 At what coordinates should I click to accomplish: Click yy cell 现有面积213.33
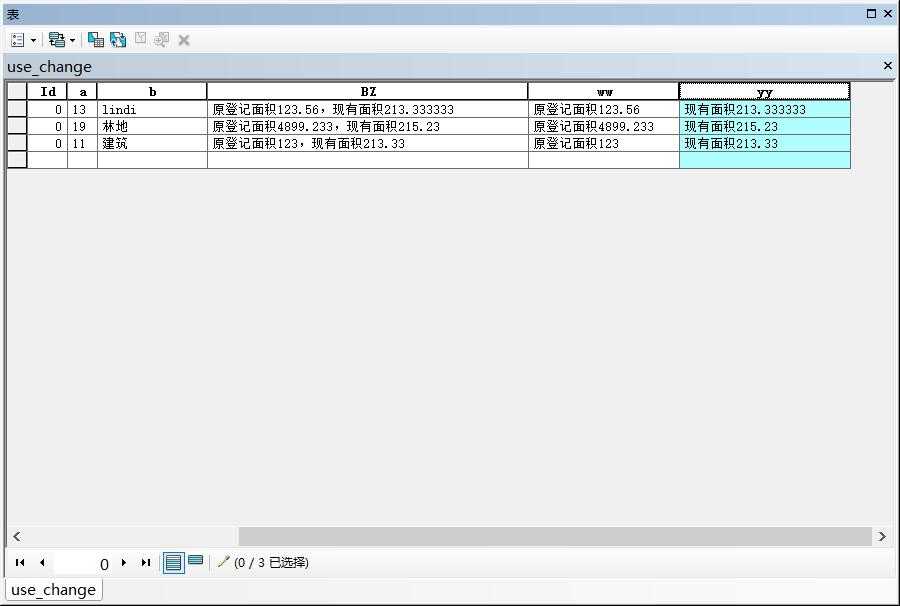click(765, 143)
